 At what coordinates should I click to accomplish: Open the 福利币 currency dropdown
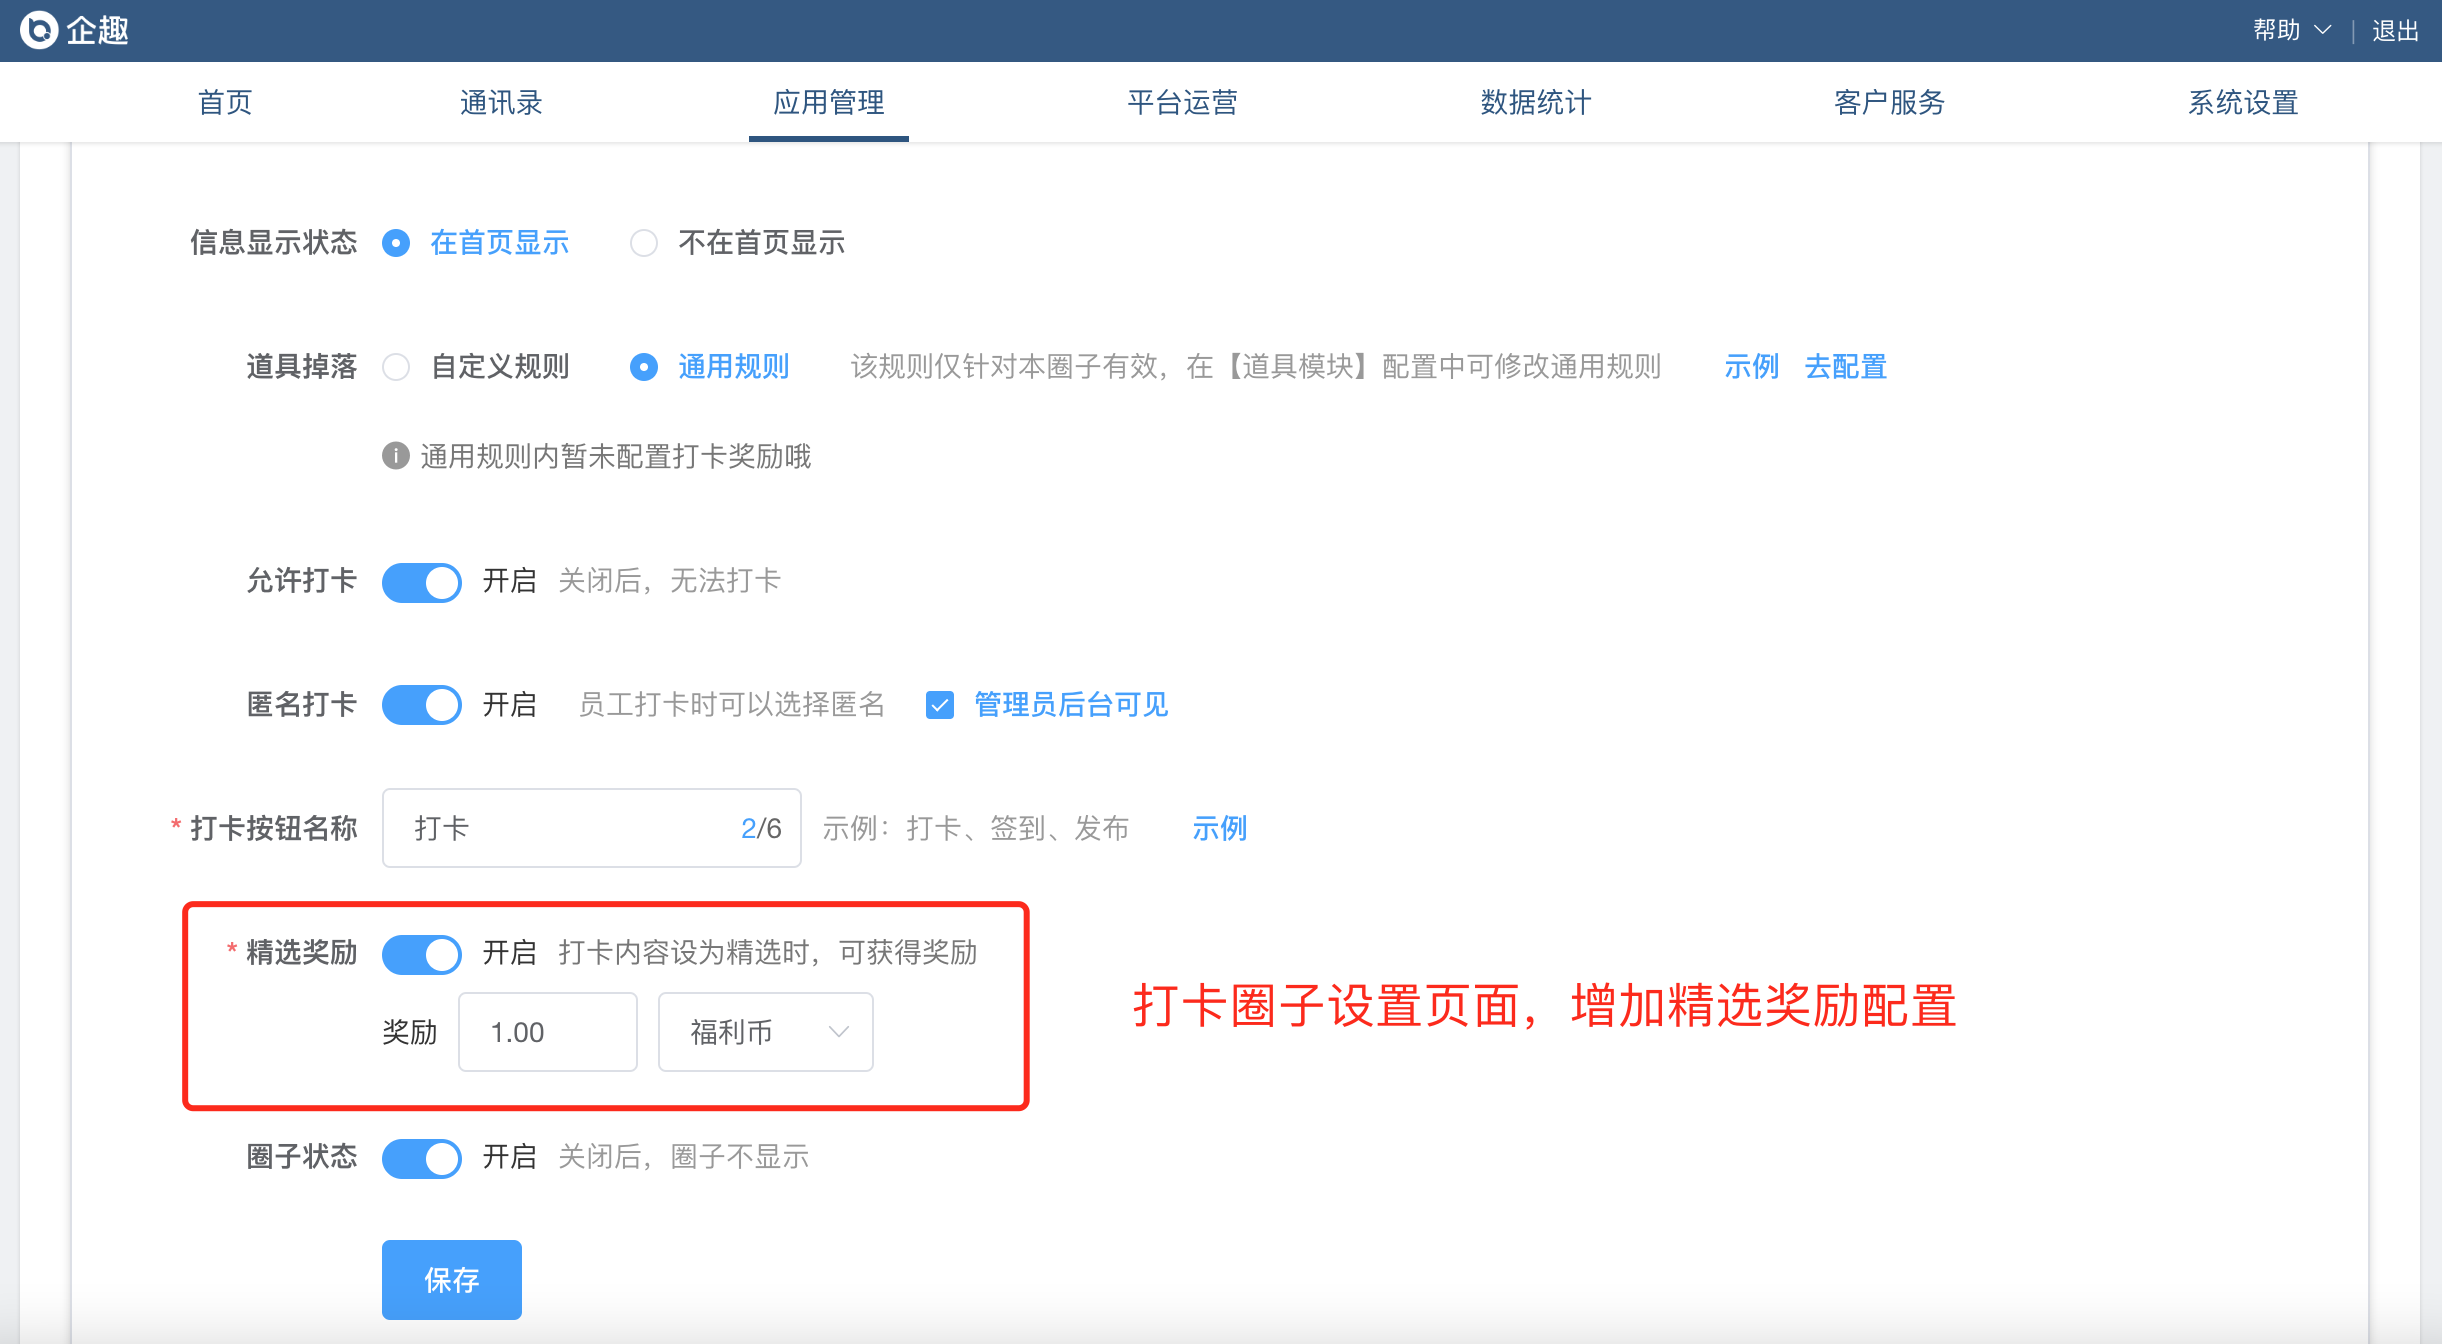point(765,1032)
